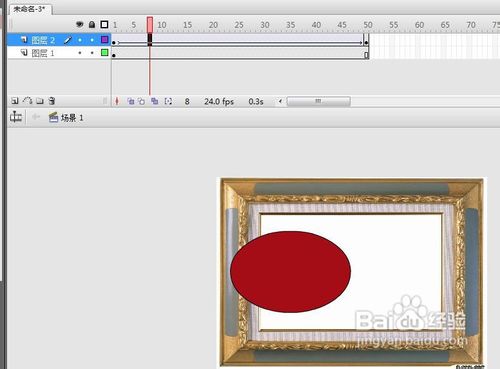
Task: Click the purple outline color swatch of 图层 2
Action: pos(105,40)
